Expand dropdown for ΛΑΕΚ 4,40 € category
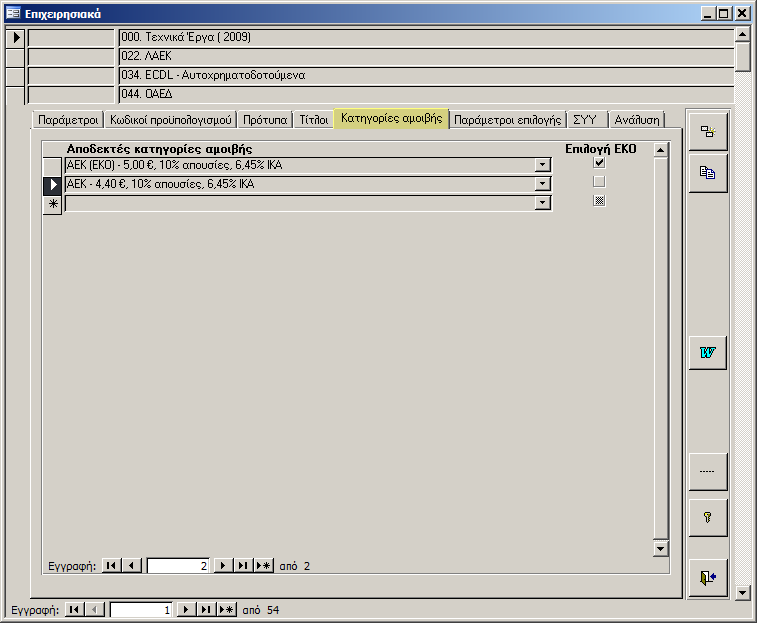Viewport: 757px width, 623px height. [x=542, y=184]
